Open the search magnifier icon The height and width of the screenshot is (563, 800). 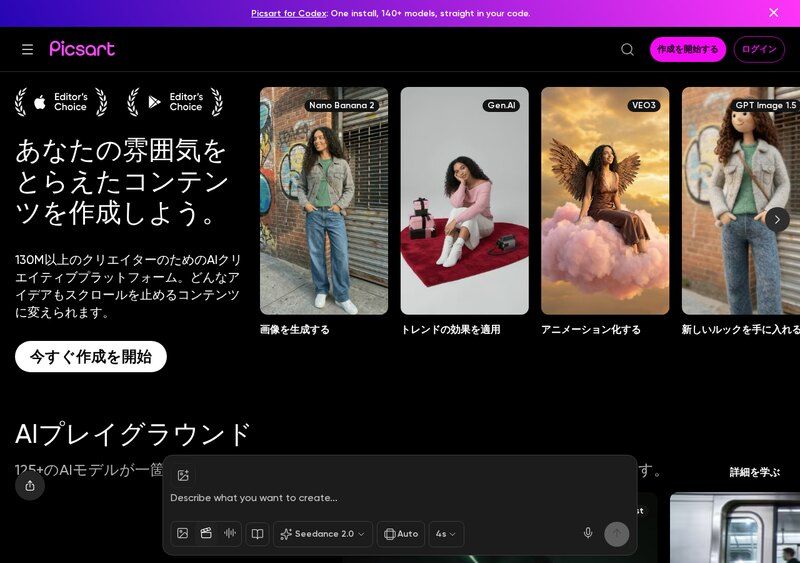point(627,50)
